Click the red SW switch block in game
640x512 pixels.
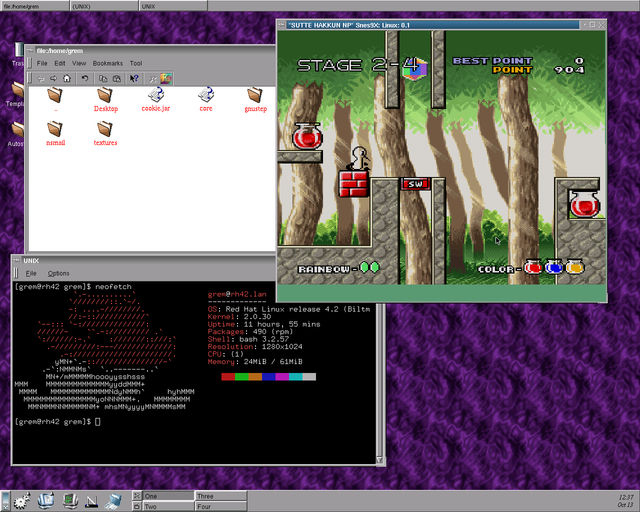coord(416,184)
